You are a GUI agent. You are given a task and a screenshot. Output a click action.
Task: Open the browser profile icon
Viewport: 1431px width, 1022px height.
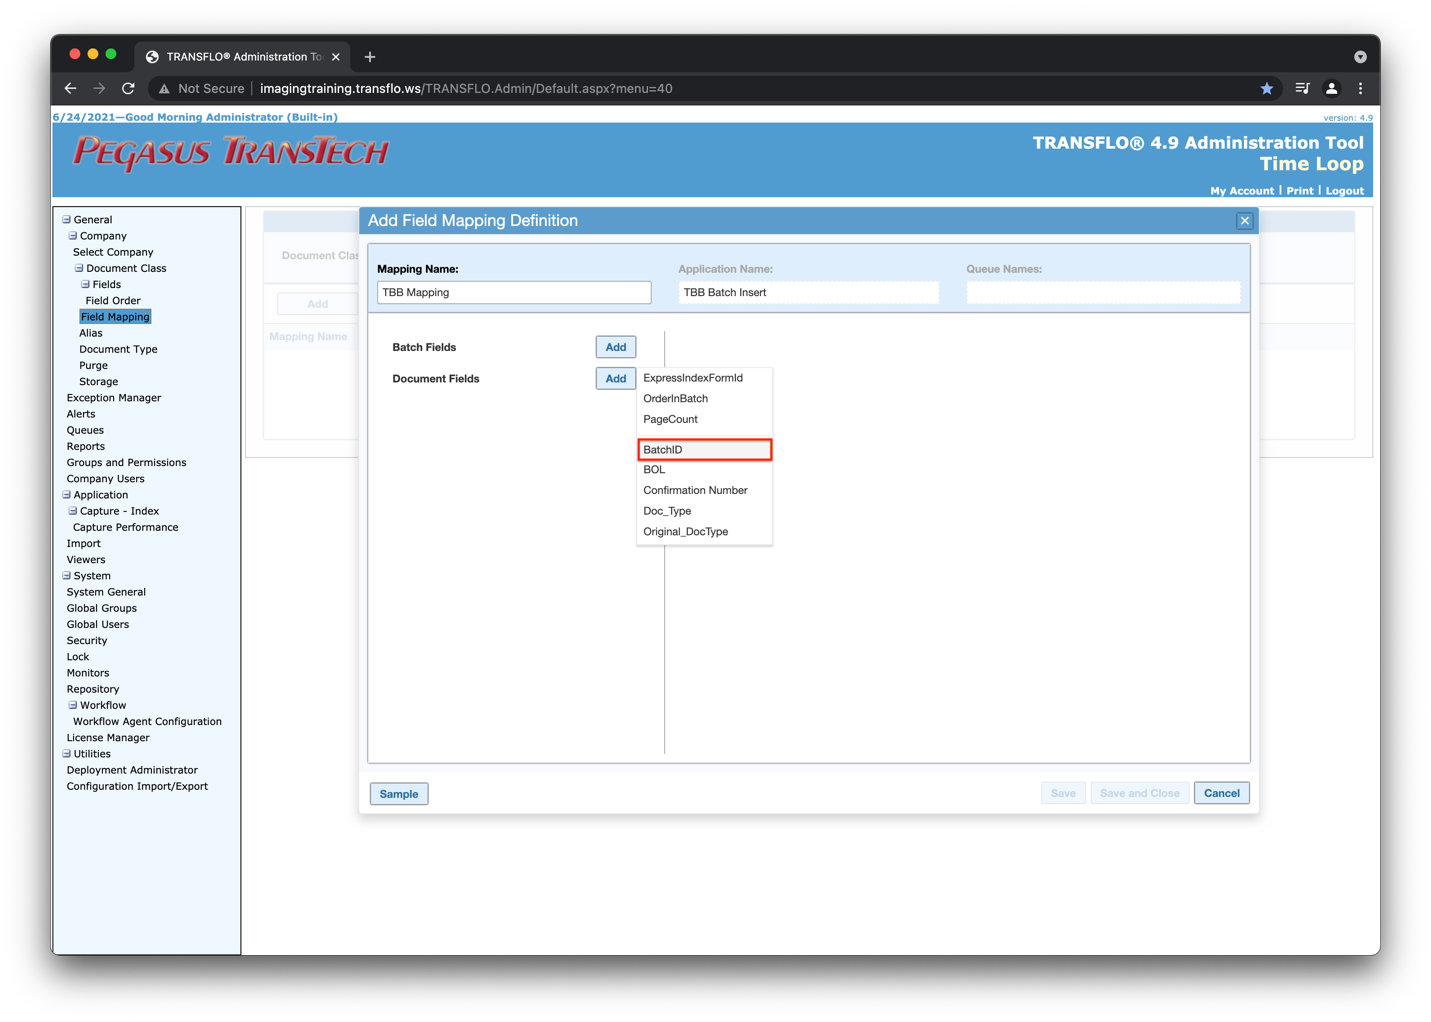coord(1331,88)
